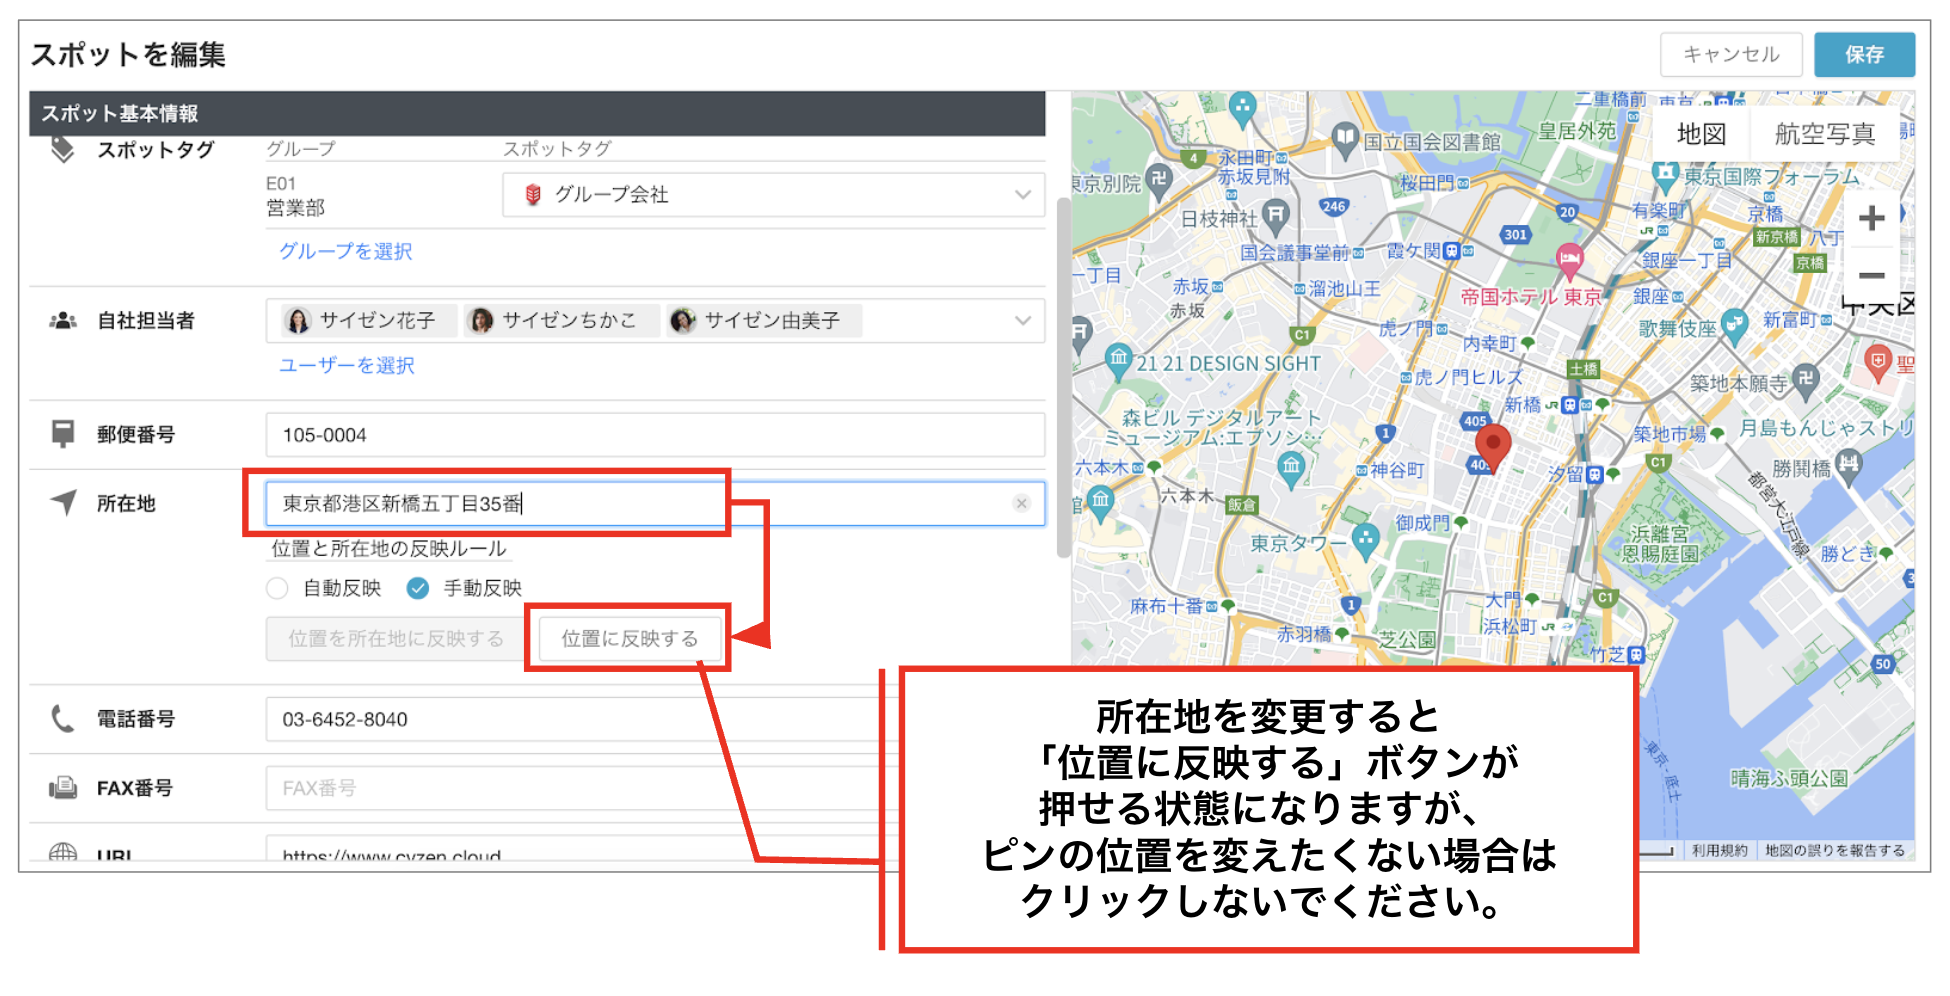
Task: Click the 電話番号 phone icon
Action: 63,719
